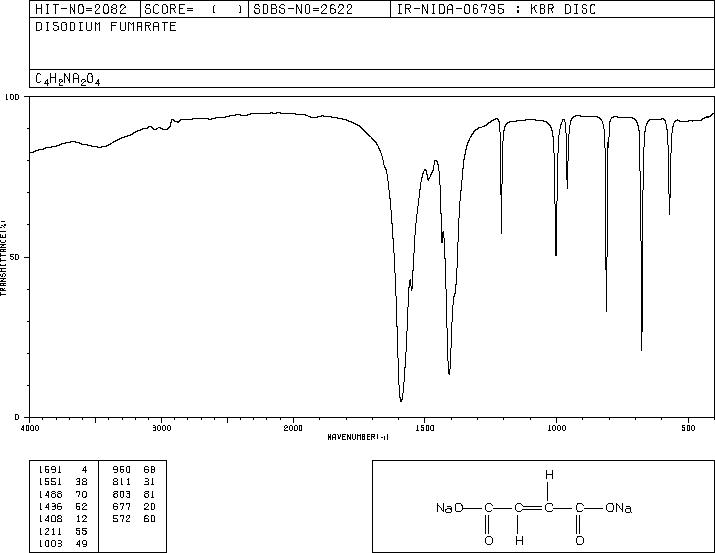Select peak table entry 811
The width and height of the screenshot is (715, 553).
coord(122,482)
